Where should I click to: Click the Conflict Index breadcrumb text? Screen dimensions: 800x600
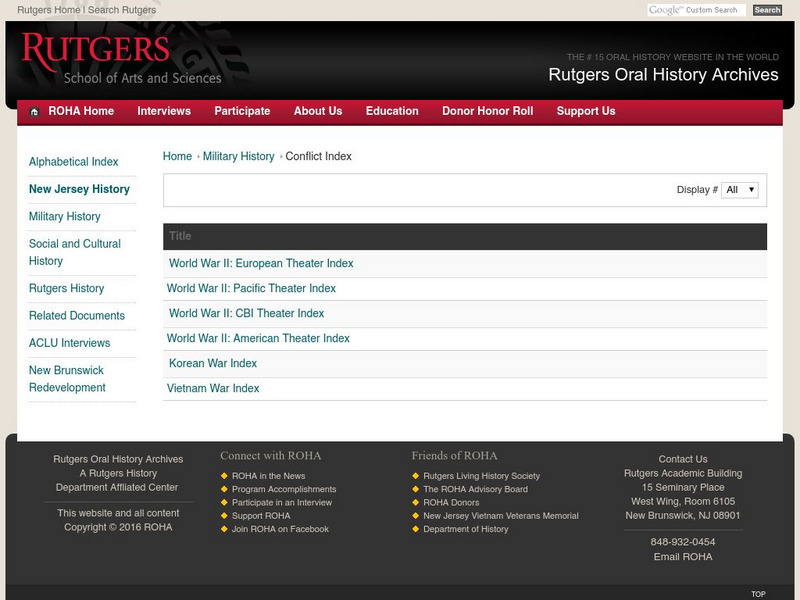(318, 156)
